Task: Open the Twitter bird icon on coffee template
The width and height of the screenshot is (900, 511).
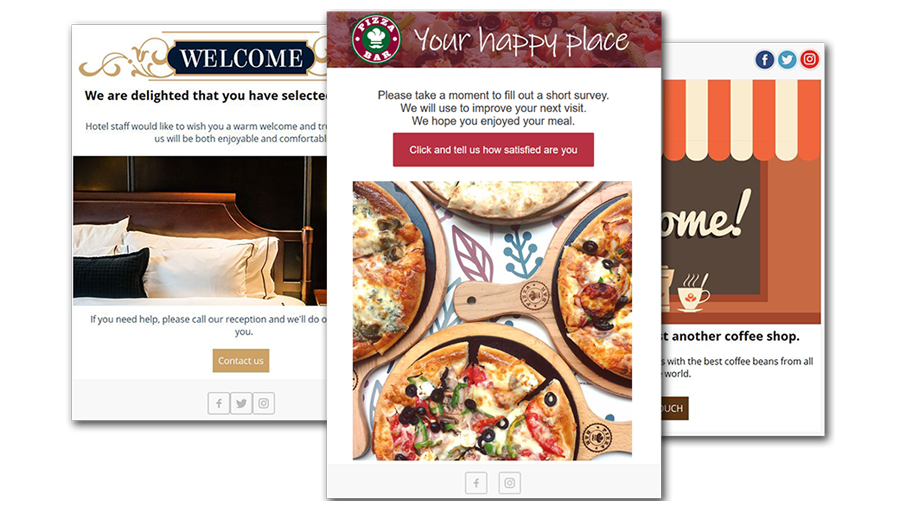Action: (x=787, y=59)
